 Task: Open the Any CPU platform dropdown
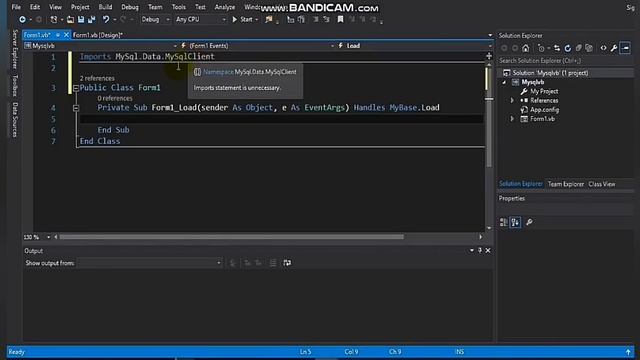point(200,19)
